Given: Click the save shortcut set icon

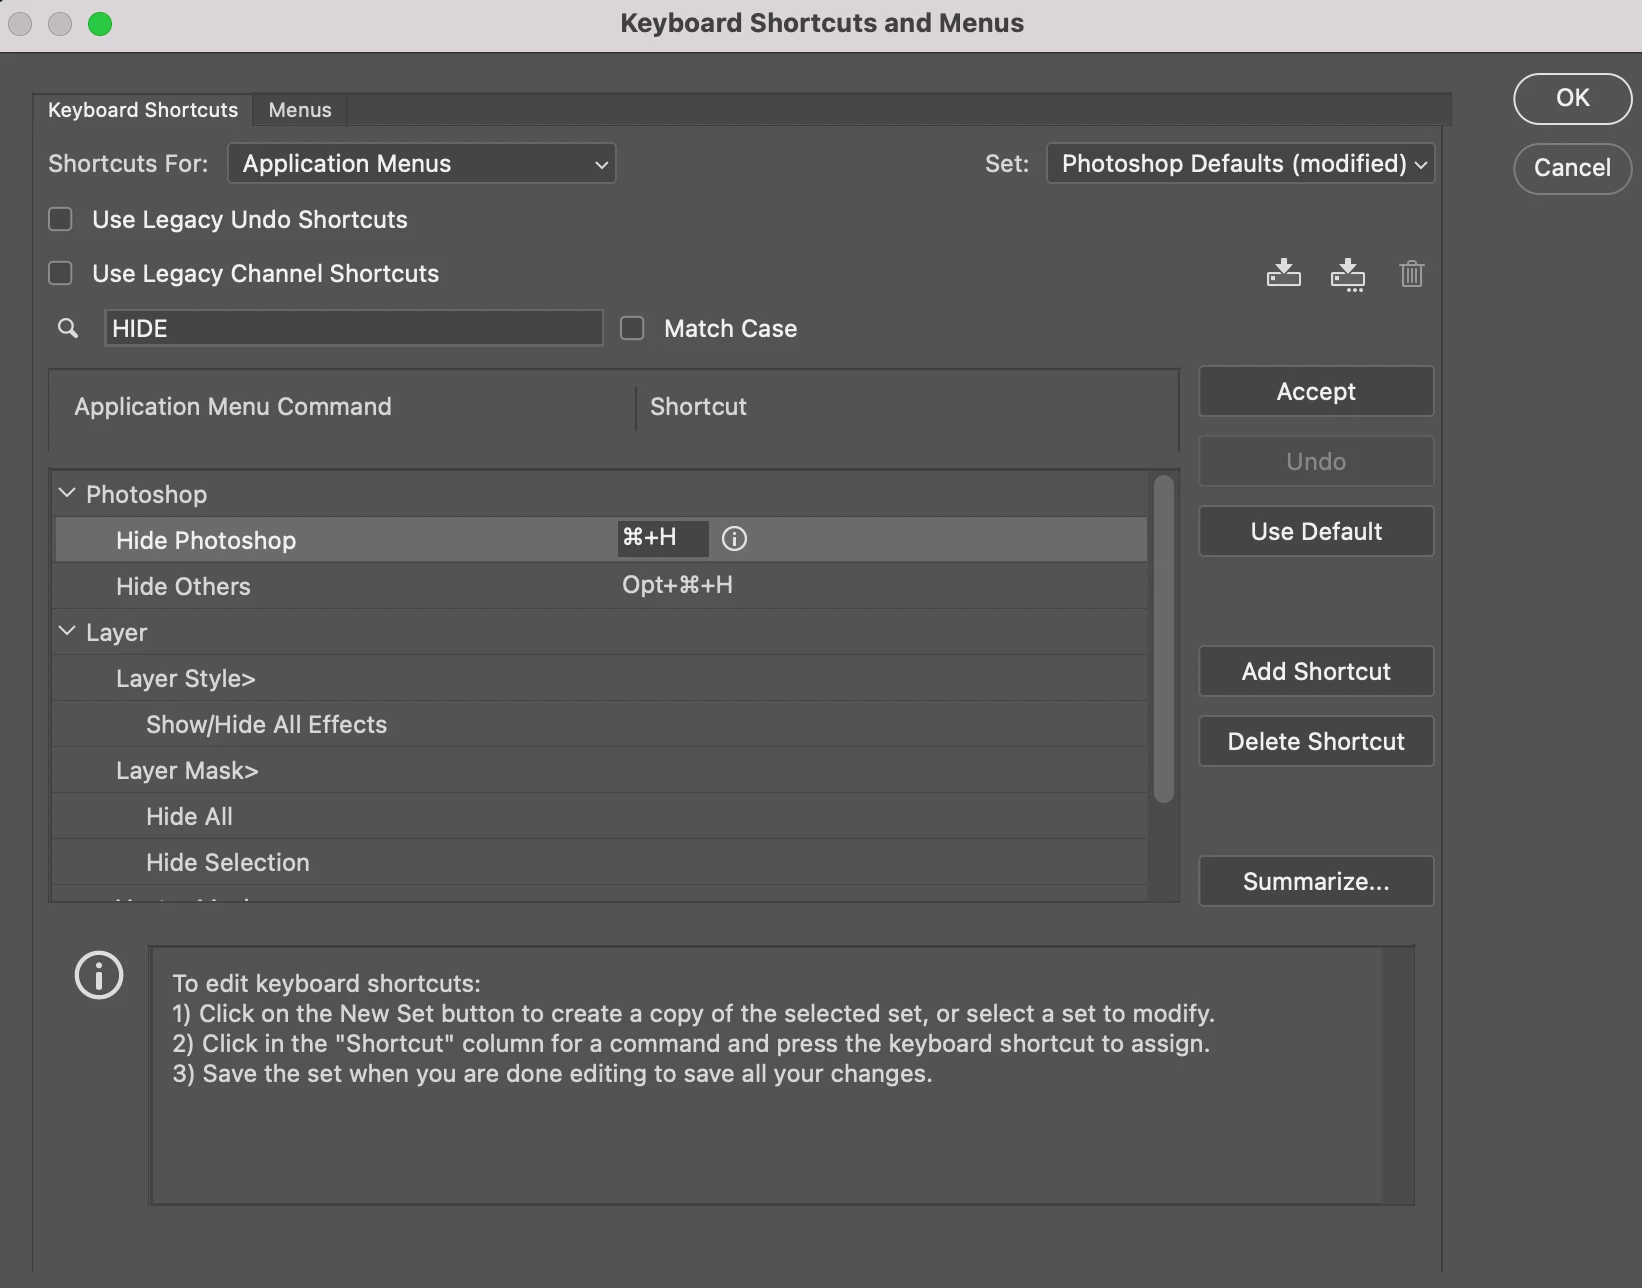Looking at the screenshot, I should click(x=1283, y=273).
